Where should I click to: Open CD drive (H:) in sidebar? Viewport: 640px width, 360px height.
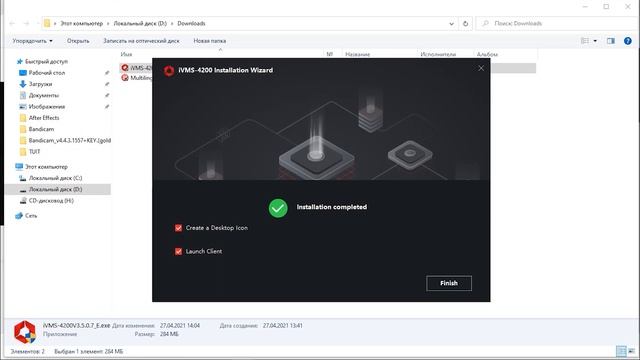[x=51, y=201]
